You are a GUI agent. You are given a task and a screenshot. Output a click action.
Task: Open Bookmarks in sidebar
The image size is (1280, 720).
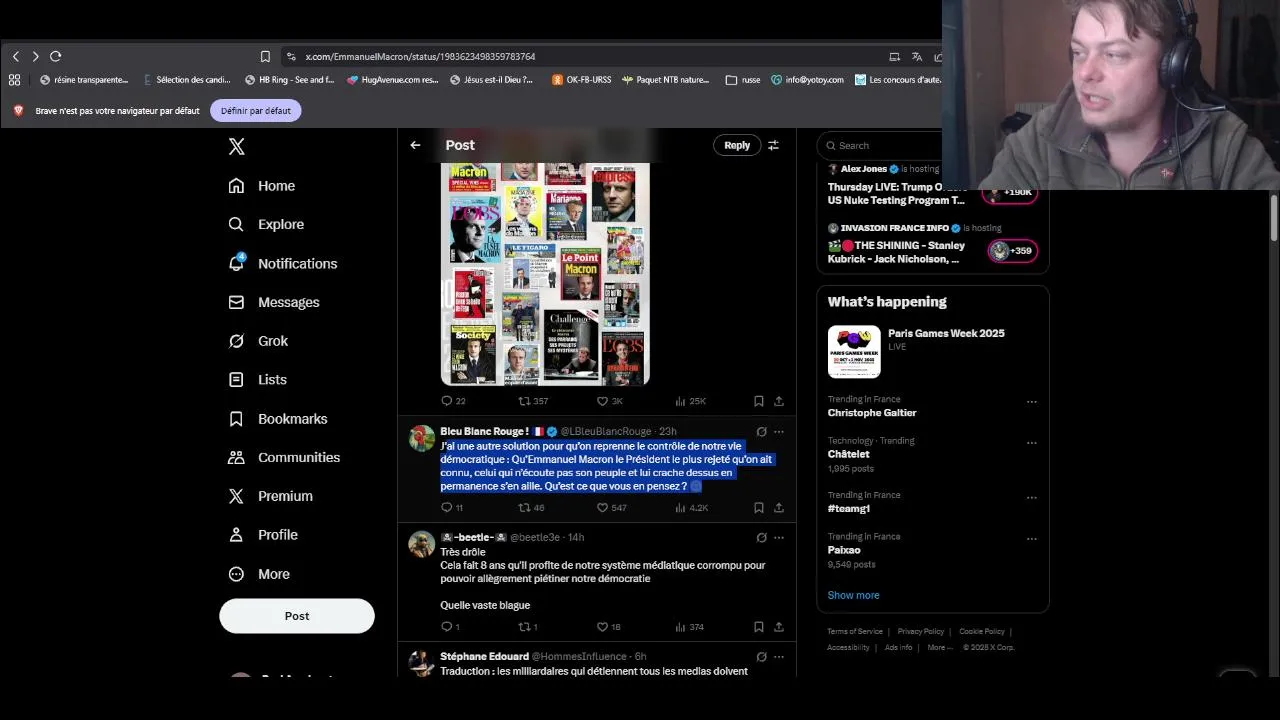(x=278, y=419)
